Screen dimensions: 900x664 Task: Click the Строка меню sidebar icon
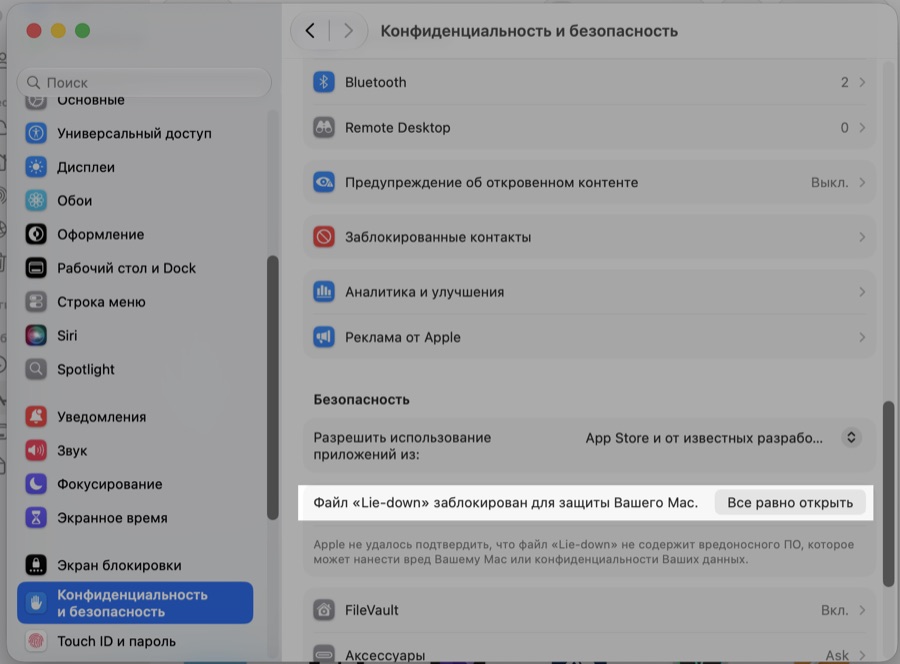click(x=36, y=302)
